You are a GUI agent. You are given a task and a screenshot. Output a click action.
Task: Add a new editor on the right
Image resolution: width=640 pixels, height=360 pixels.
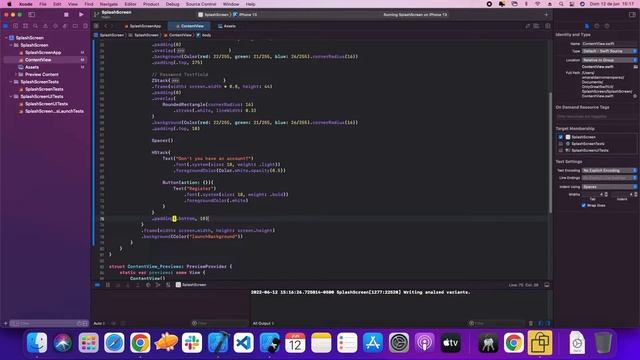point(547,26)
